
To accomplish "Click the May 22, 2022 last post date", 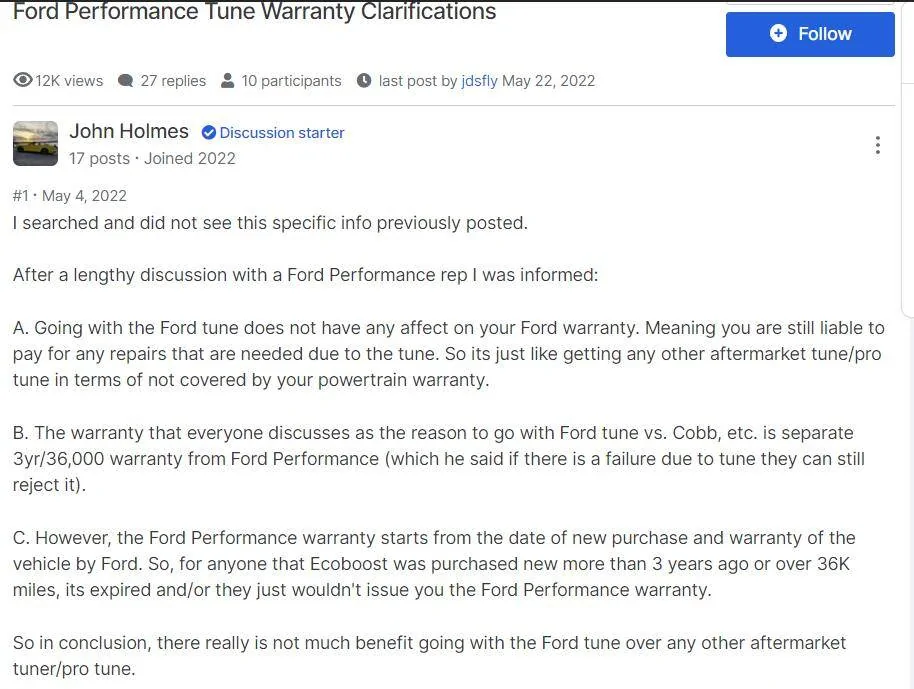I will [x=548, y=80].
